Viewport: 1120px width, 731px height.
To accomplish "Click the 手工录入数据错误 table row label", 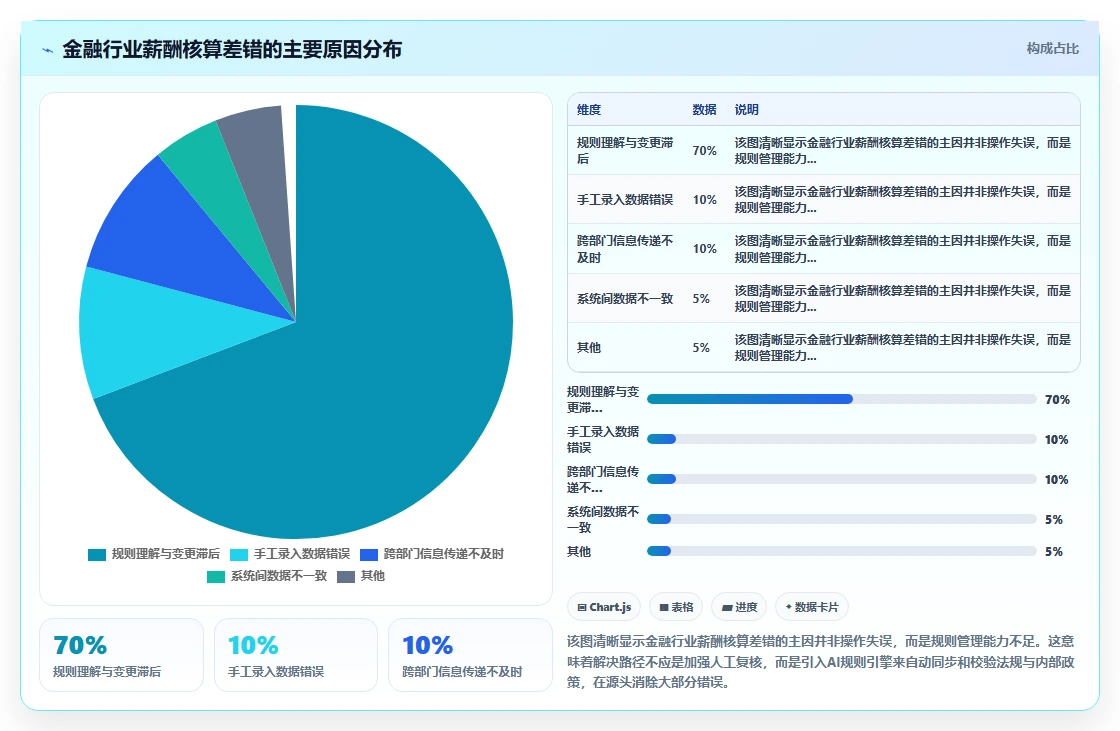I will [x=625, y=199].
